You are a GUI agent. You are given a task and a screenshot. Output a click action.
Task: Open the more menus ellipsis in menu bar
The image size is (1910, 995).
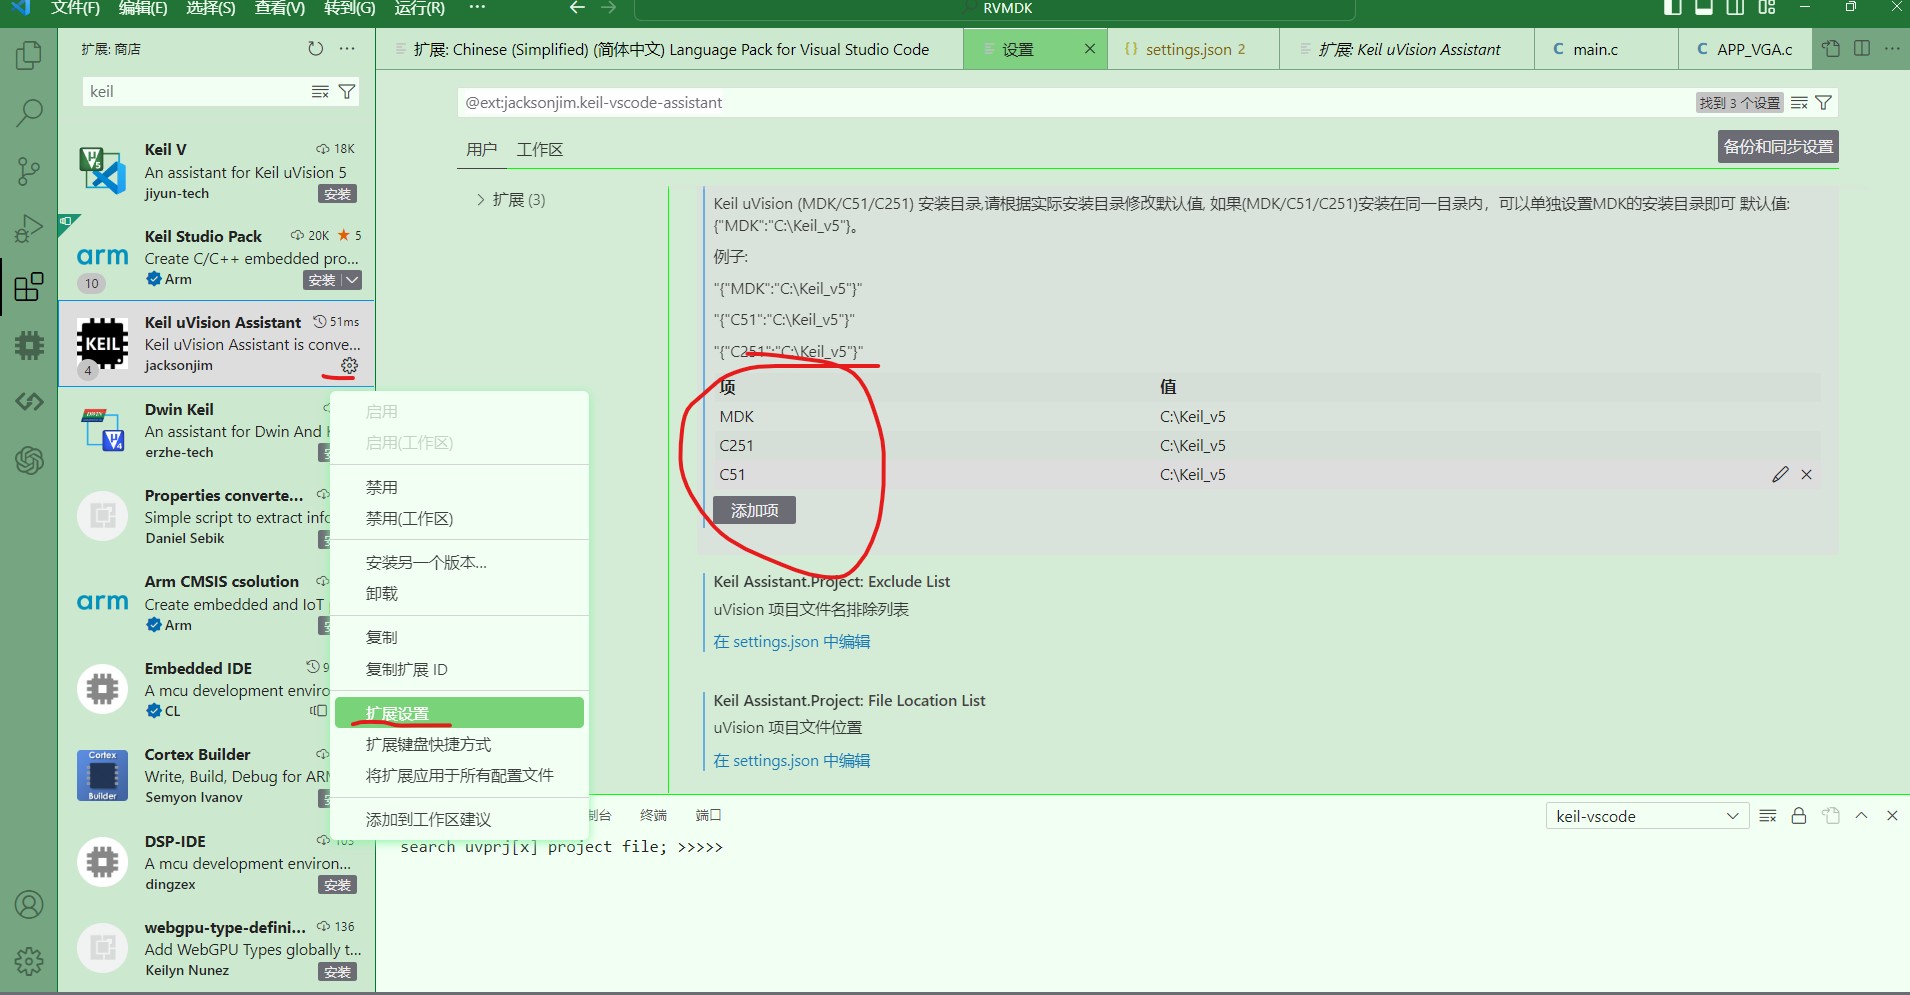[477, 8]
